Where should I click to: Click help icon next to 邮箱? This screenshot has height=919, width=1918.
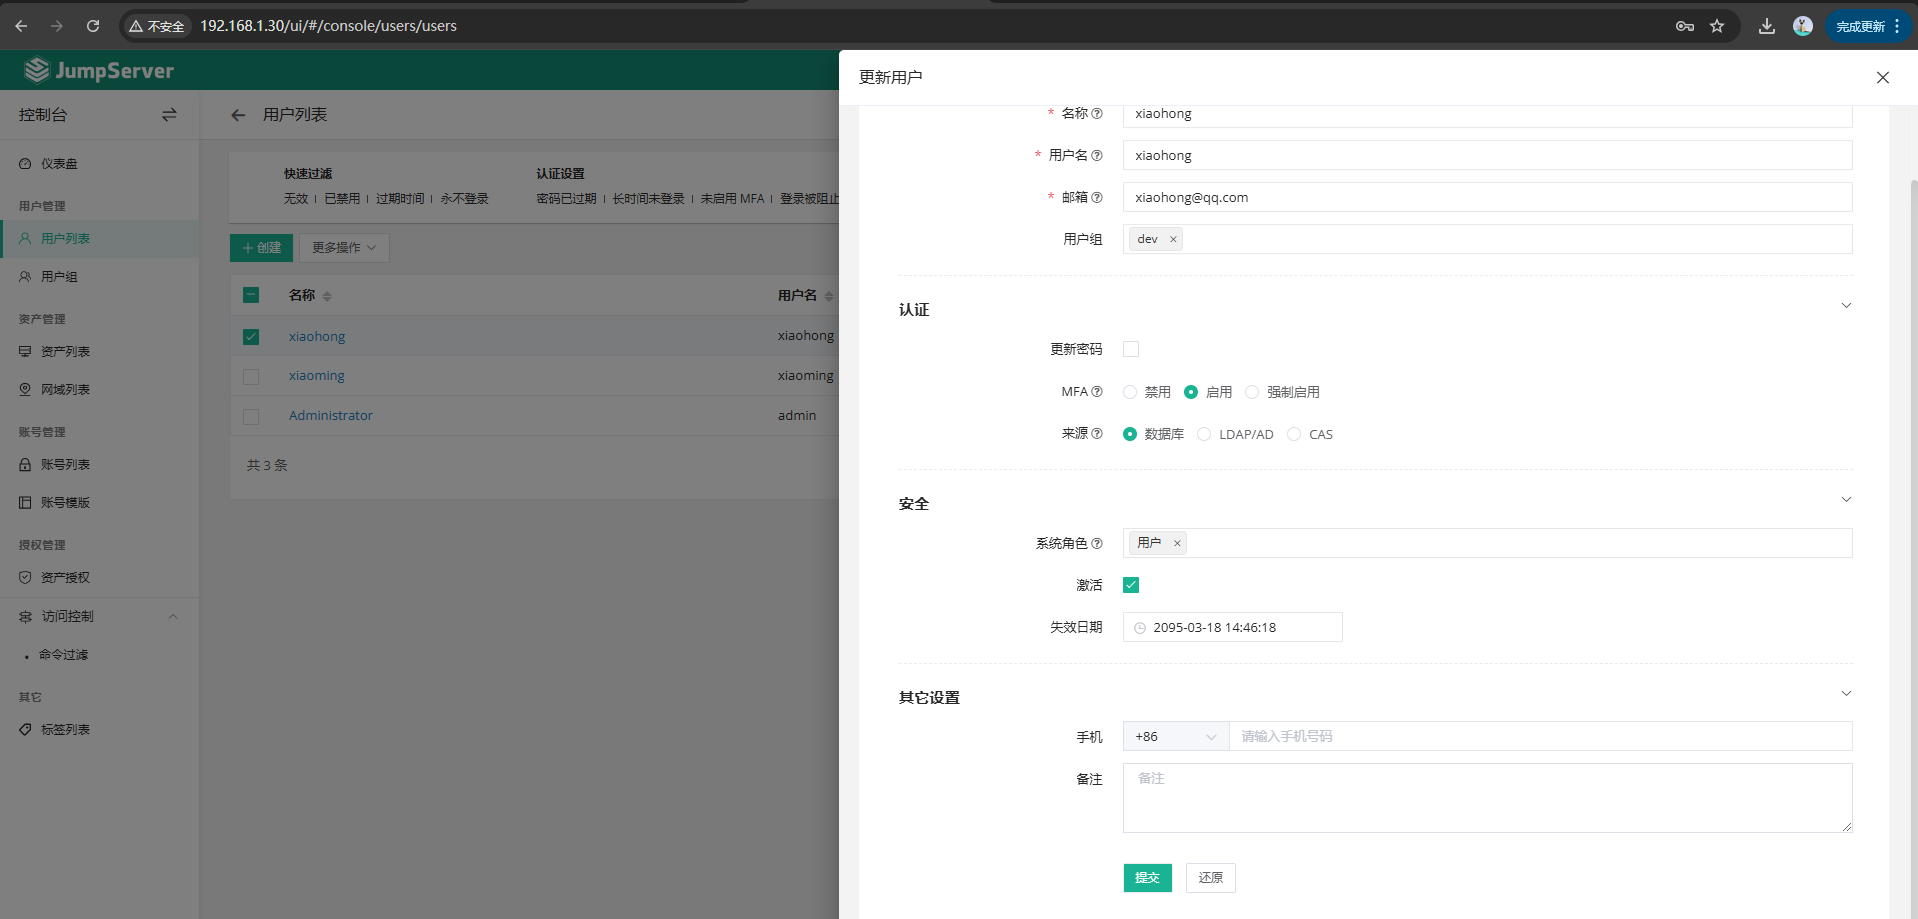(x=1097, y=198)
